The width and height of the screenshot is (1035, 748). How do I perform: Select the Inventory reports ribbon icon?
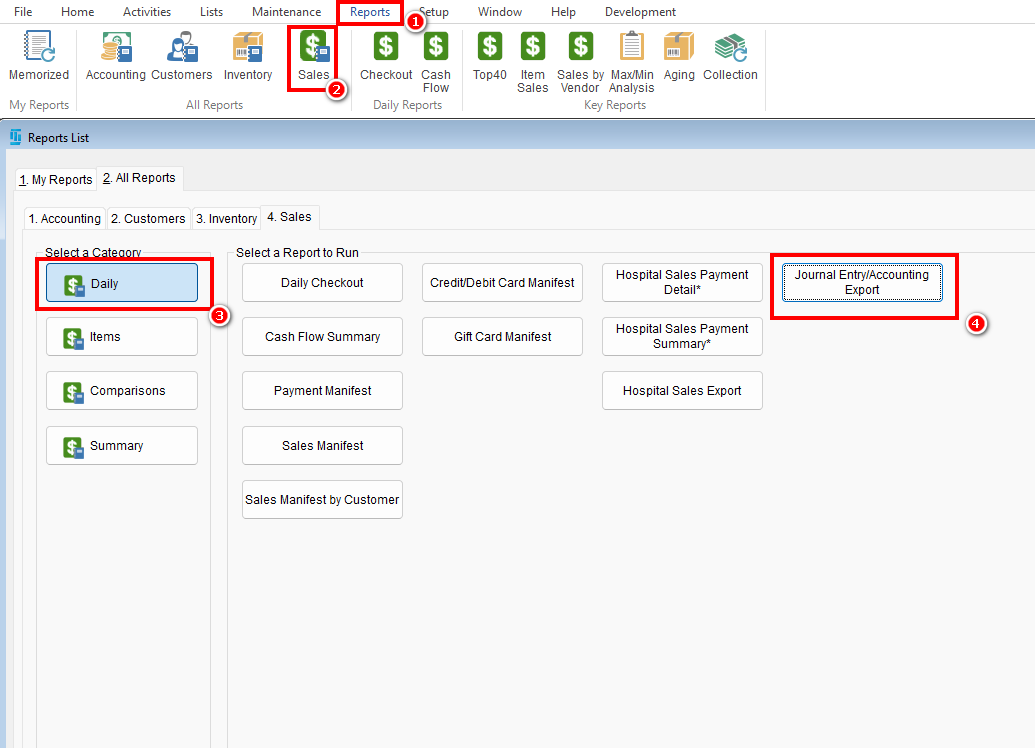(x=247, y=57)
